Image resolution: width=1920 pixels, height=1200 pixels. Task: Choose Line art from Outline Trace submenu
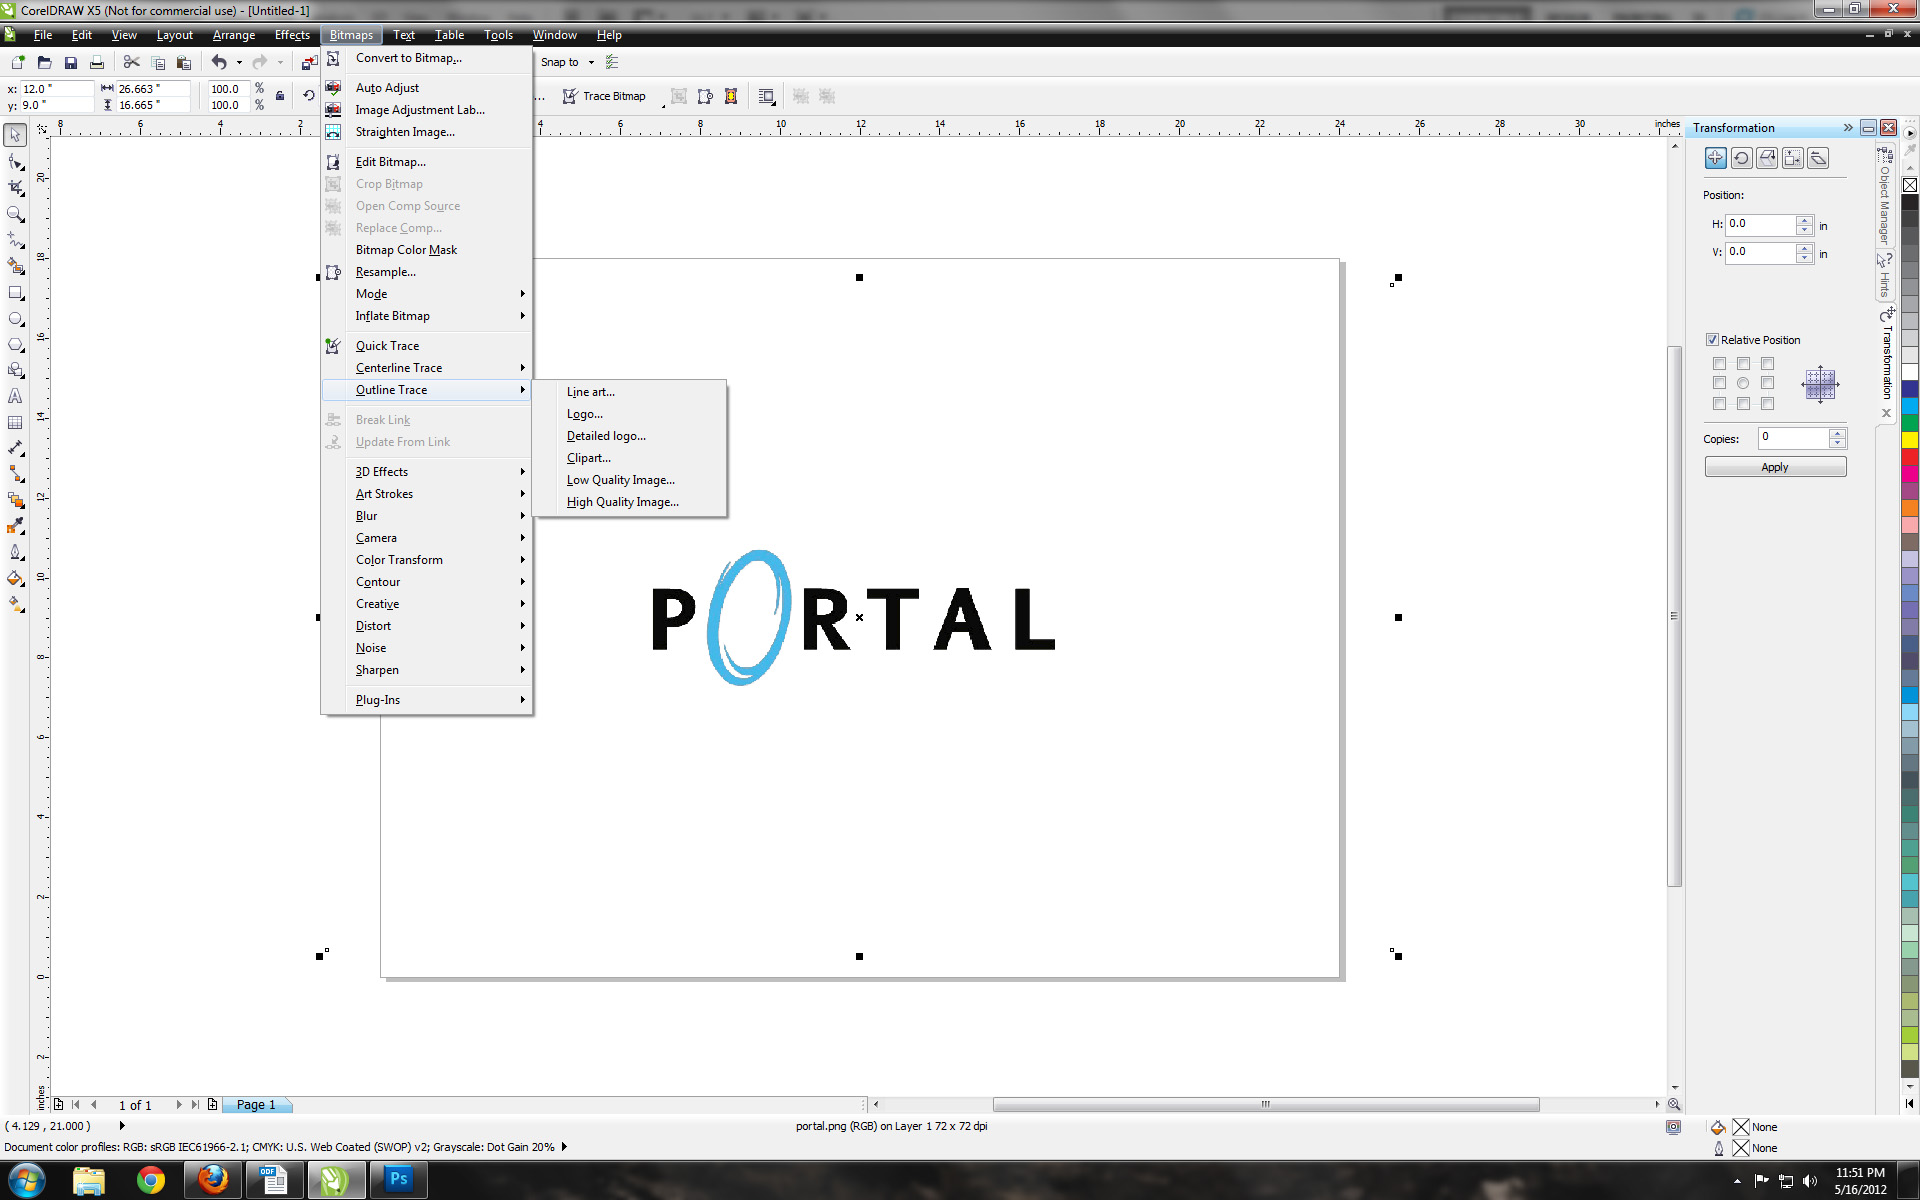(x=629, y=392)
